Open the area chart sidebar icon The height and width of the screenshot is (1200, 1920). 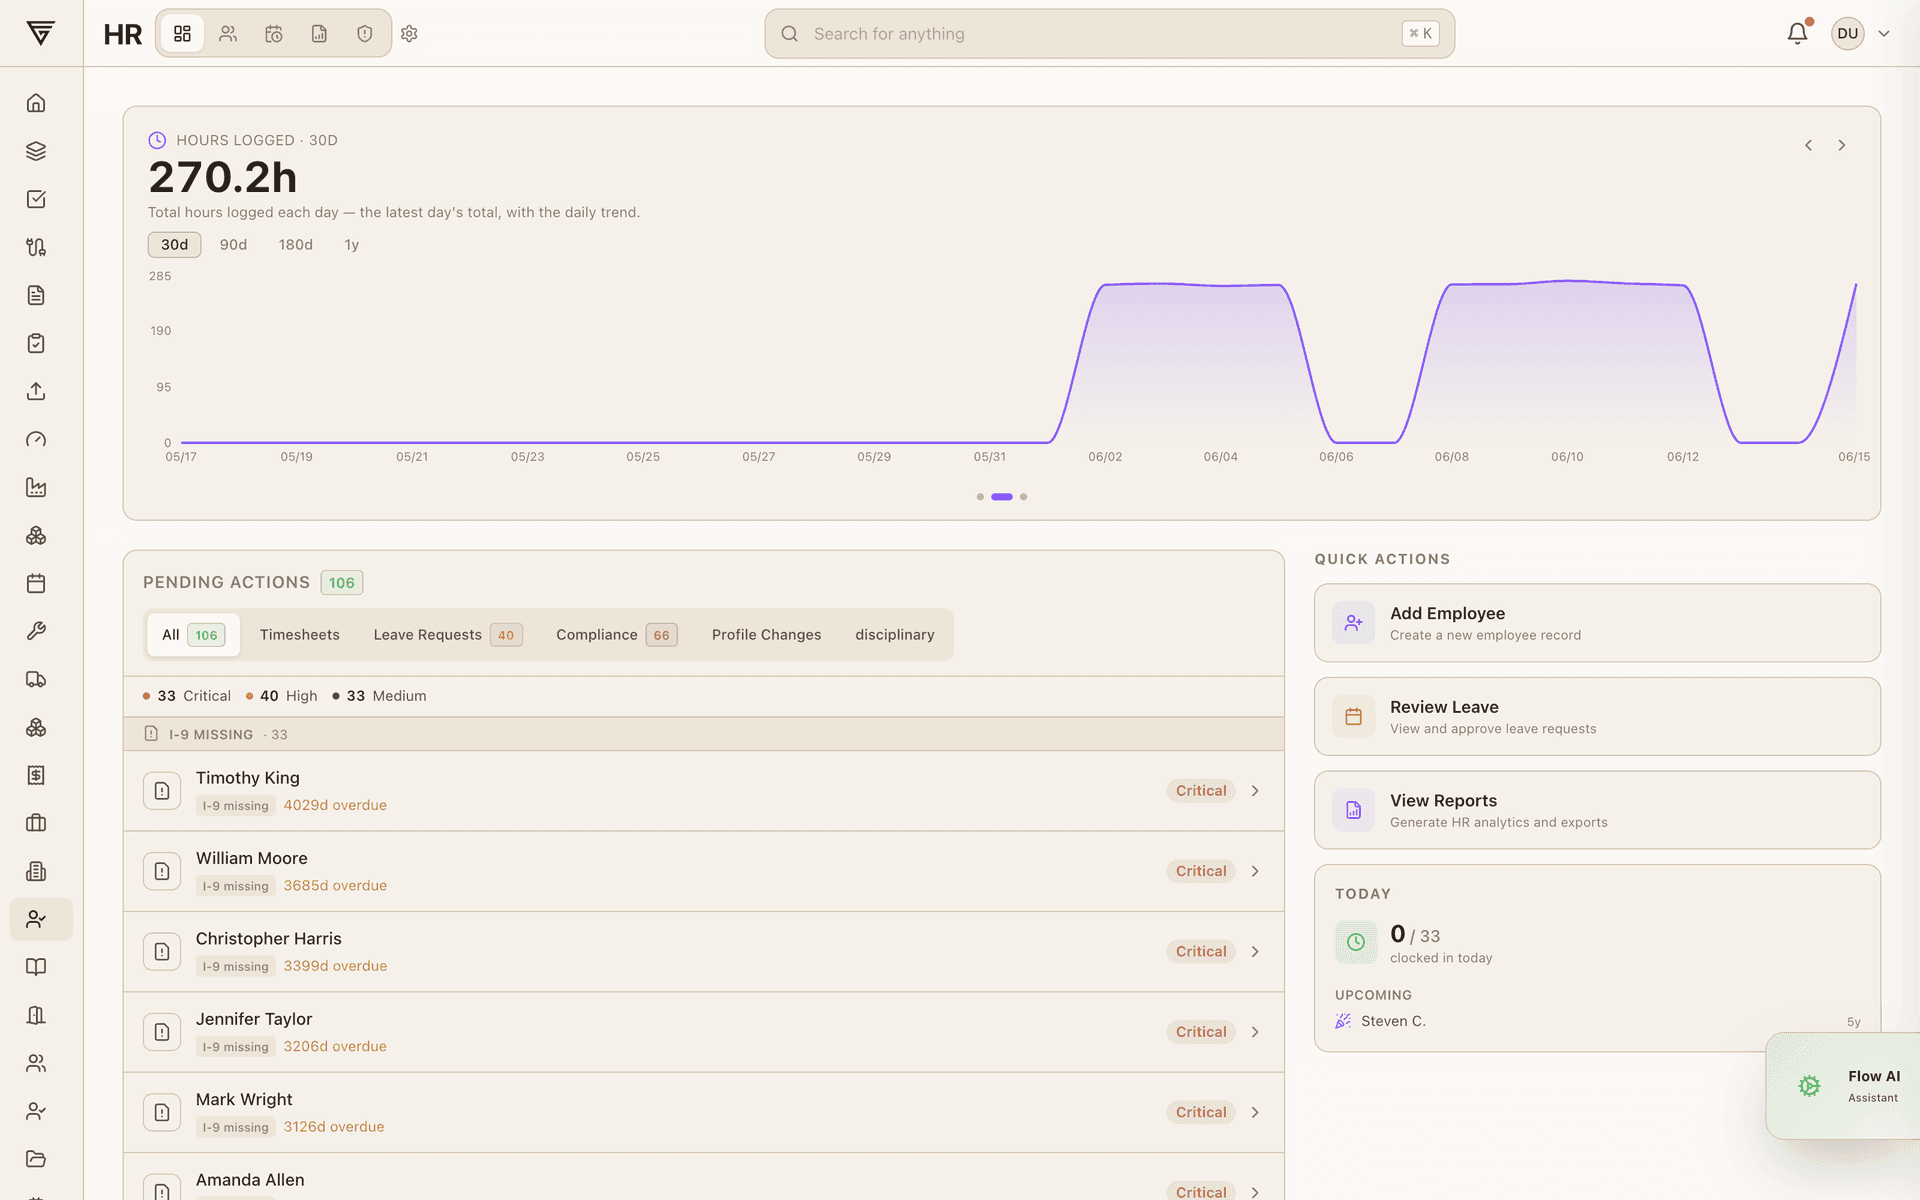(36, 487)
